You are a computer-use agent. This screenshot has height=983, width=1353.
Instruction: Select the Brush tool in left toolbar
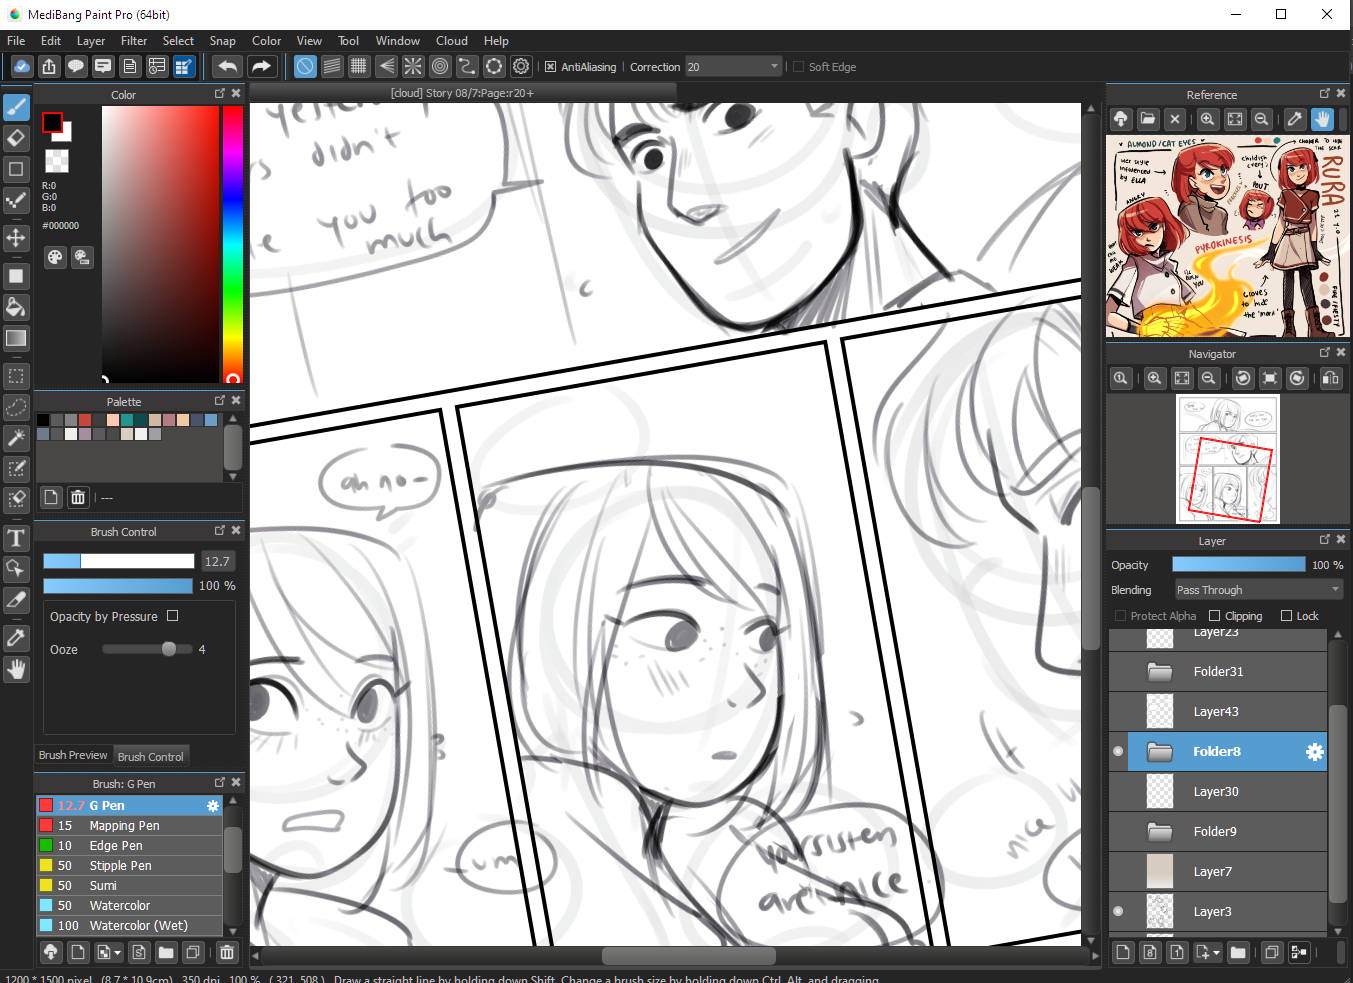click(x=16, y=106)
